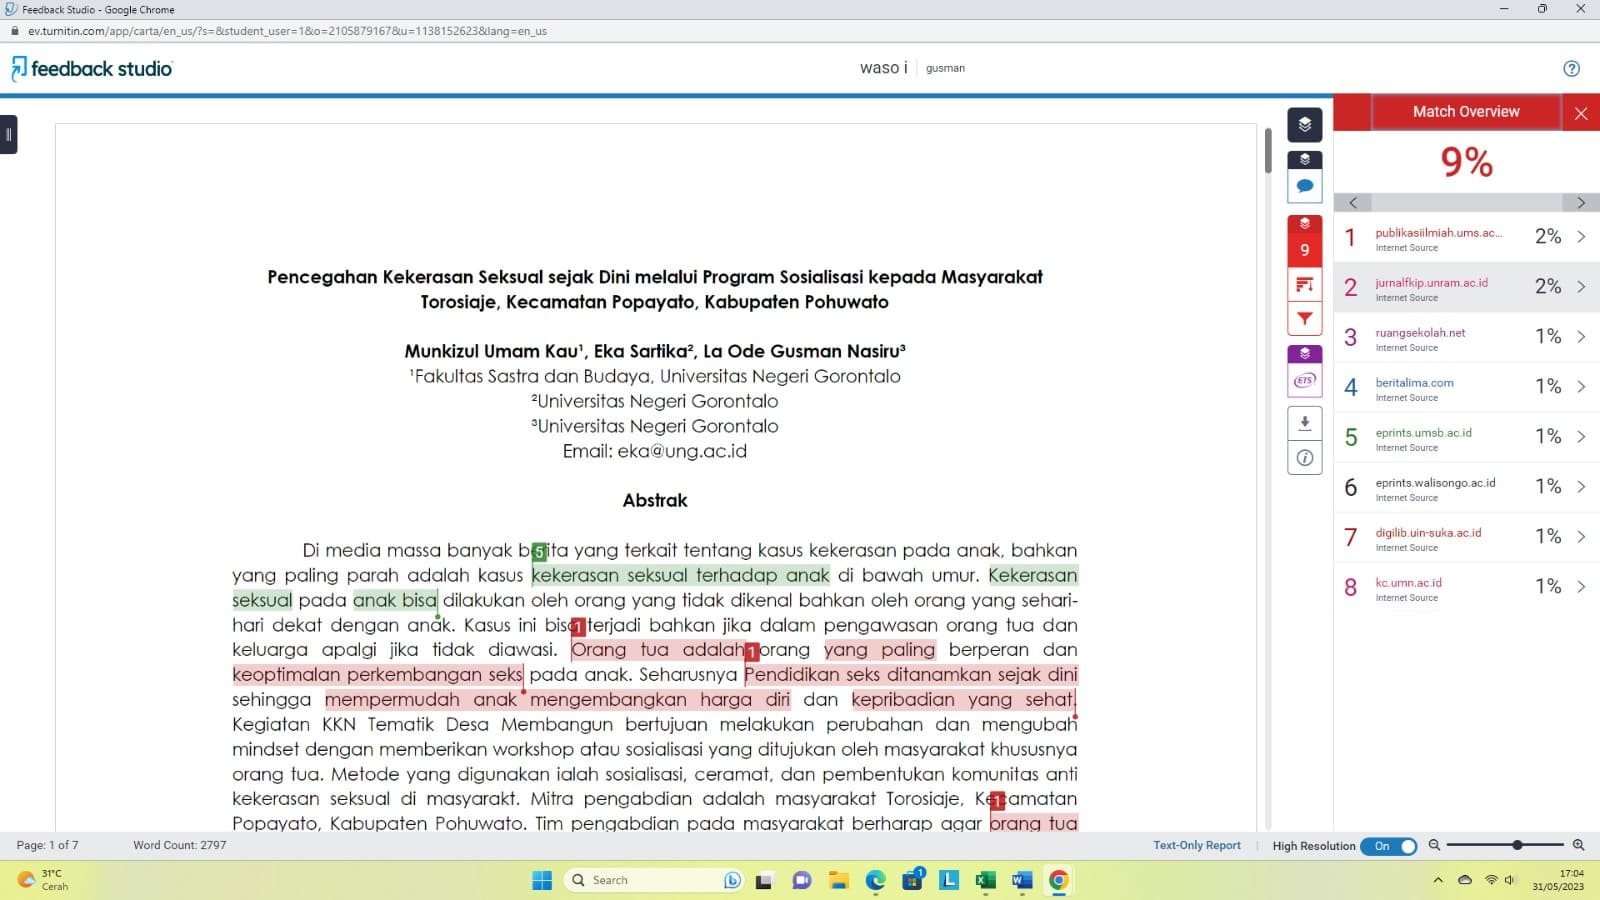
Task: Open the submission info icon
Action: tap(1304, 458)
